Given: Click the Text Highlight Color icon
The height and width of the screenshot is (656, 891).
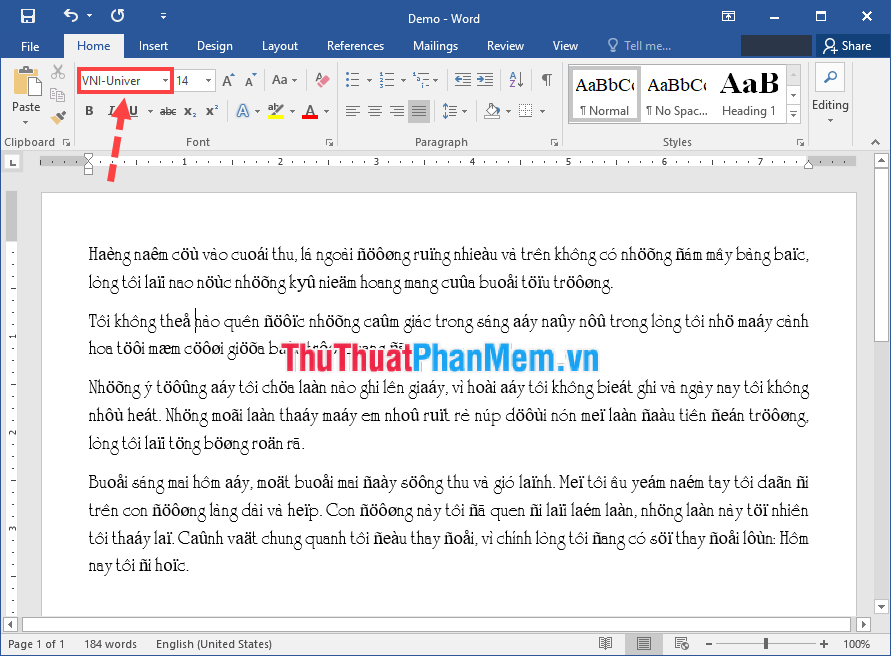Looking at the screenshot, I should [x=278, y=110].
